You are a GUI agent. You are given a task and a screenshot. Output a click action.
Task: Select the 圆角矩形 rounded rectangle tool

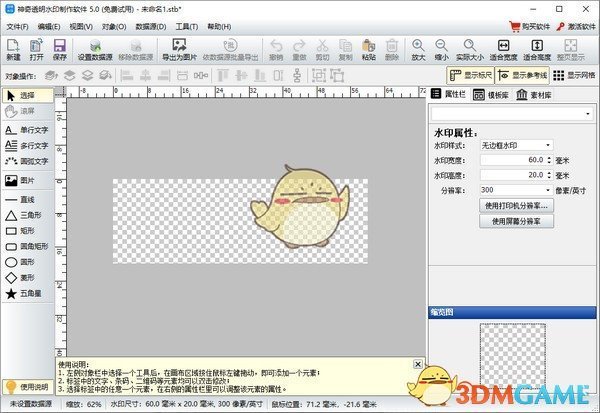(27, 246)
